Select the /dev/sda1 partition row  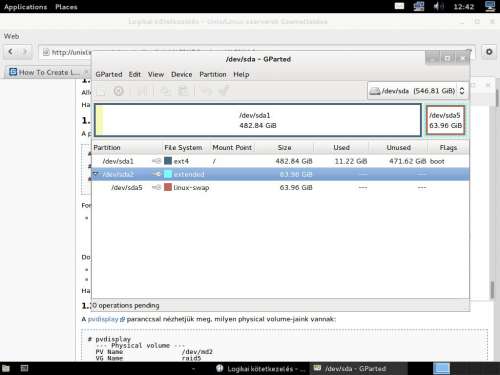pos(281,161)
